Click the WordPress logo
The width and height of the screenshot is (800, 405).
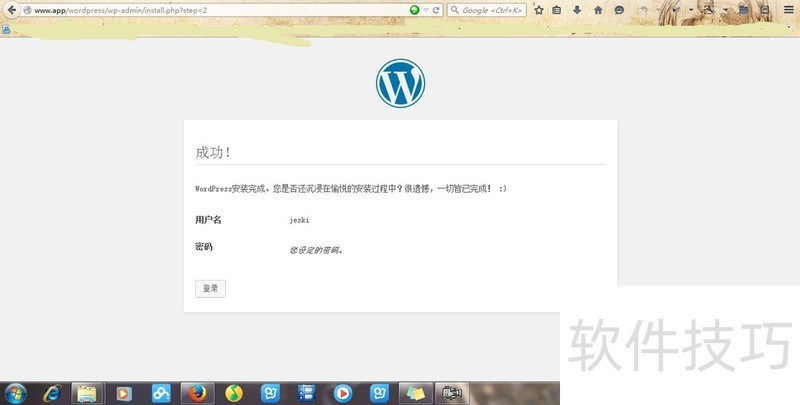[x=401, y=83]
